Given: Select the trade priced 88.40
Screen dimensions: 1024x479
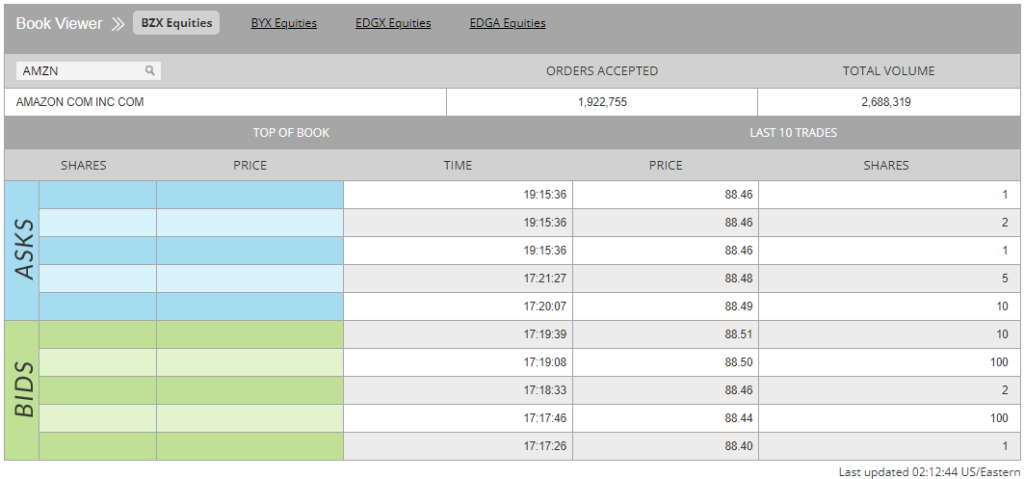Looking at the screenshot, I should pos(738,446).
